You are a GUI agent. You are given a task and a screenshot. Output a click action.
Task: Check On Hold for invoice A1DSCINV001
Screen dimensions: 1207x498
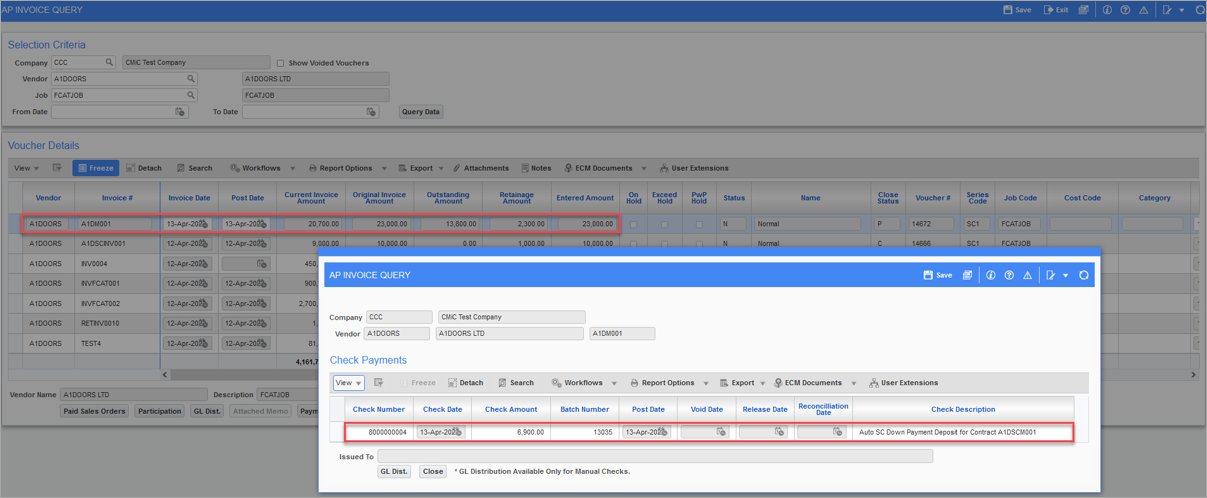tap(634, 243)
